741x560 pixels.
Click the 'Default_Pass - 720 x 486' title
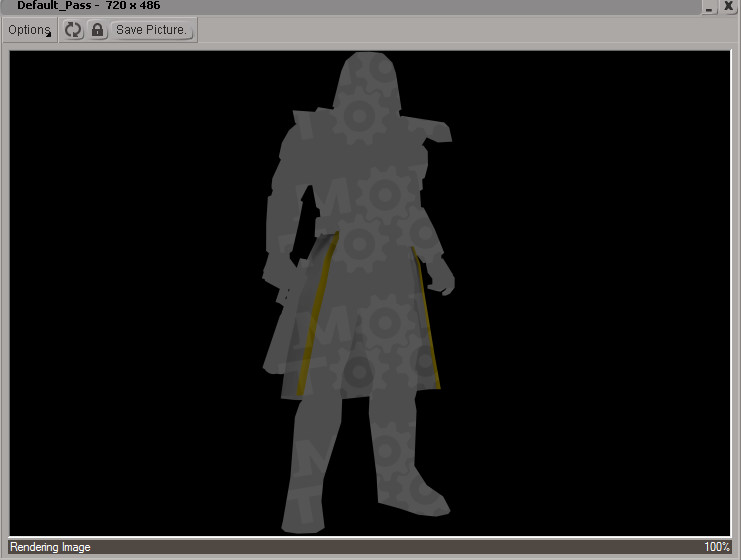pyautogui.click(x=88, y=6)
